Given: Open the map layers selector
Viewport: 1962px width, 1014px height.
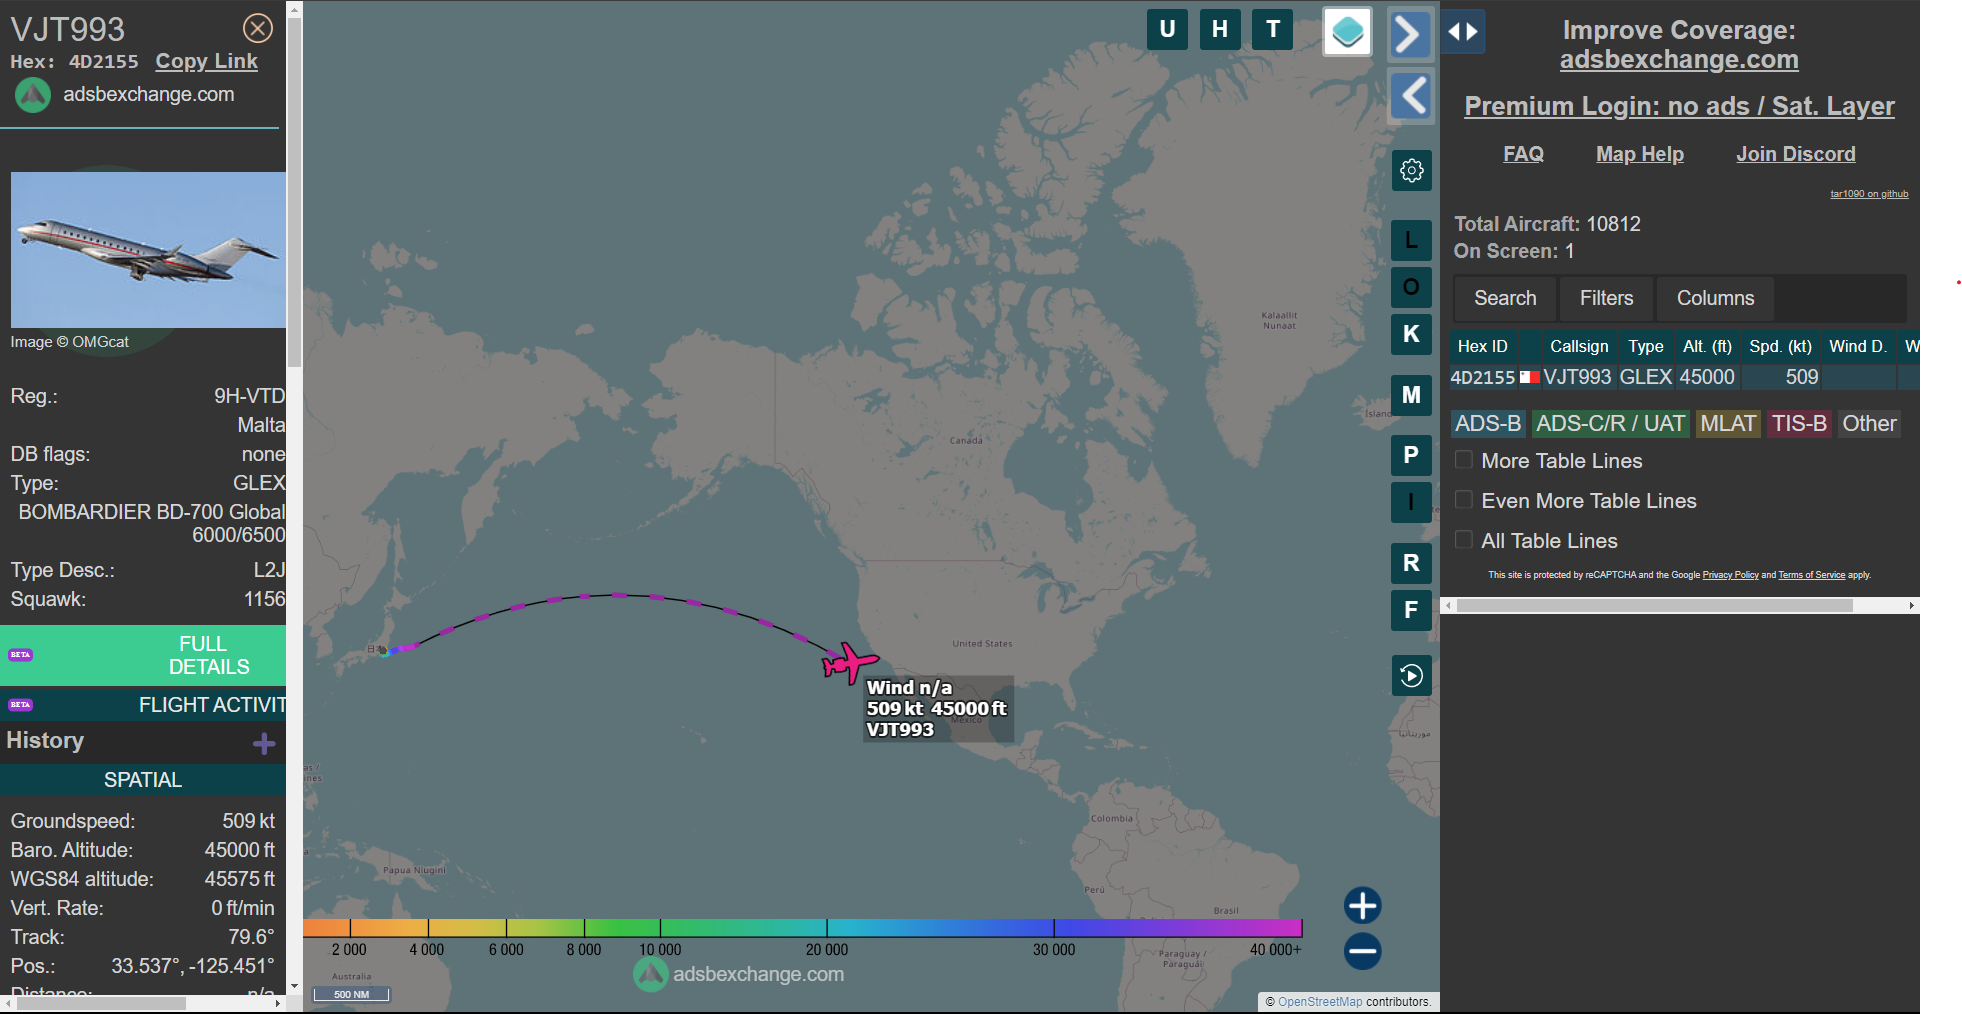Looking at the screenshot, I should tap(1347, 32).
